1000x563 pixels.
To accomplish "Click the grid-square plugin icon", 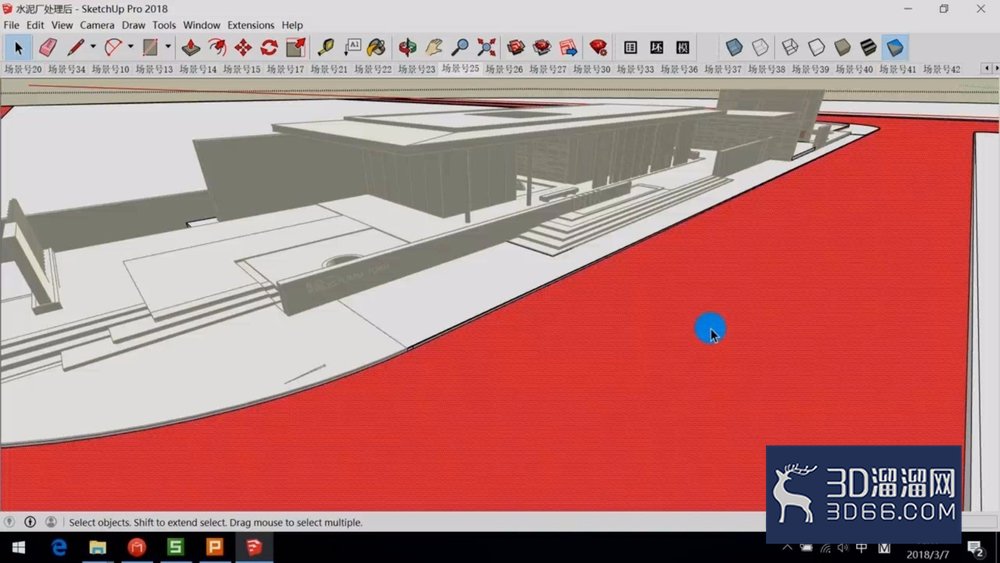I will [x=630, y=47].
